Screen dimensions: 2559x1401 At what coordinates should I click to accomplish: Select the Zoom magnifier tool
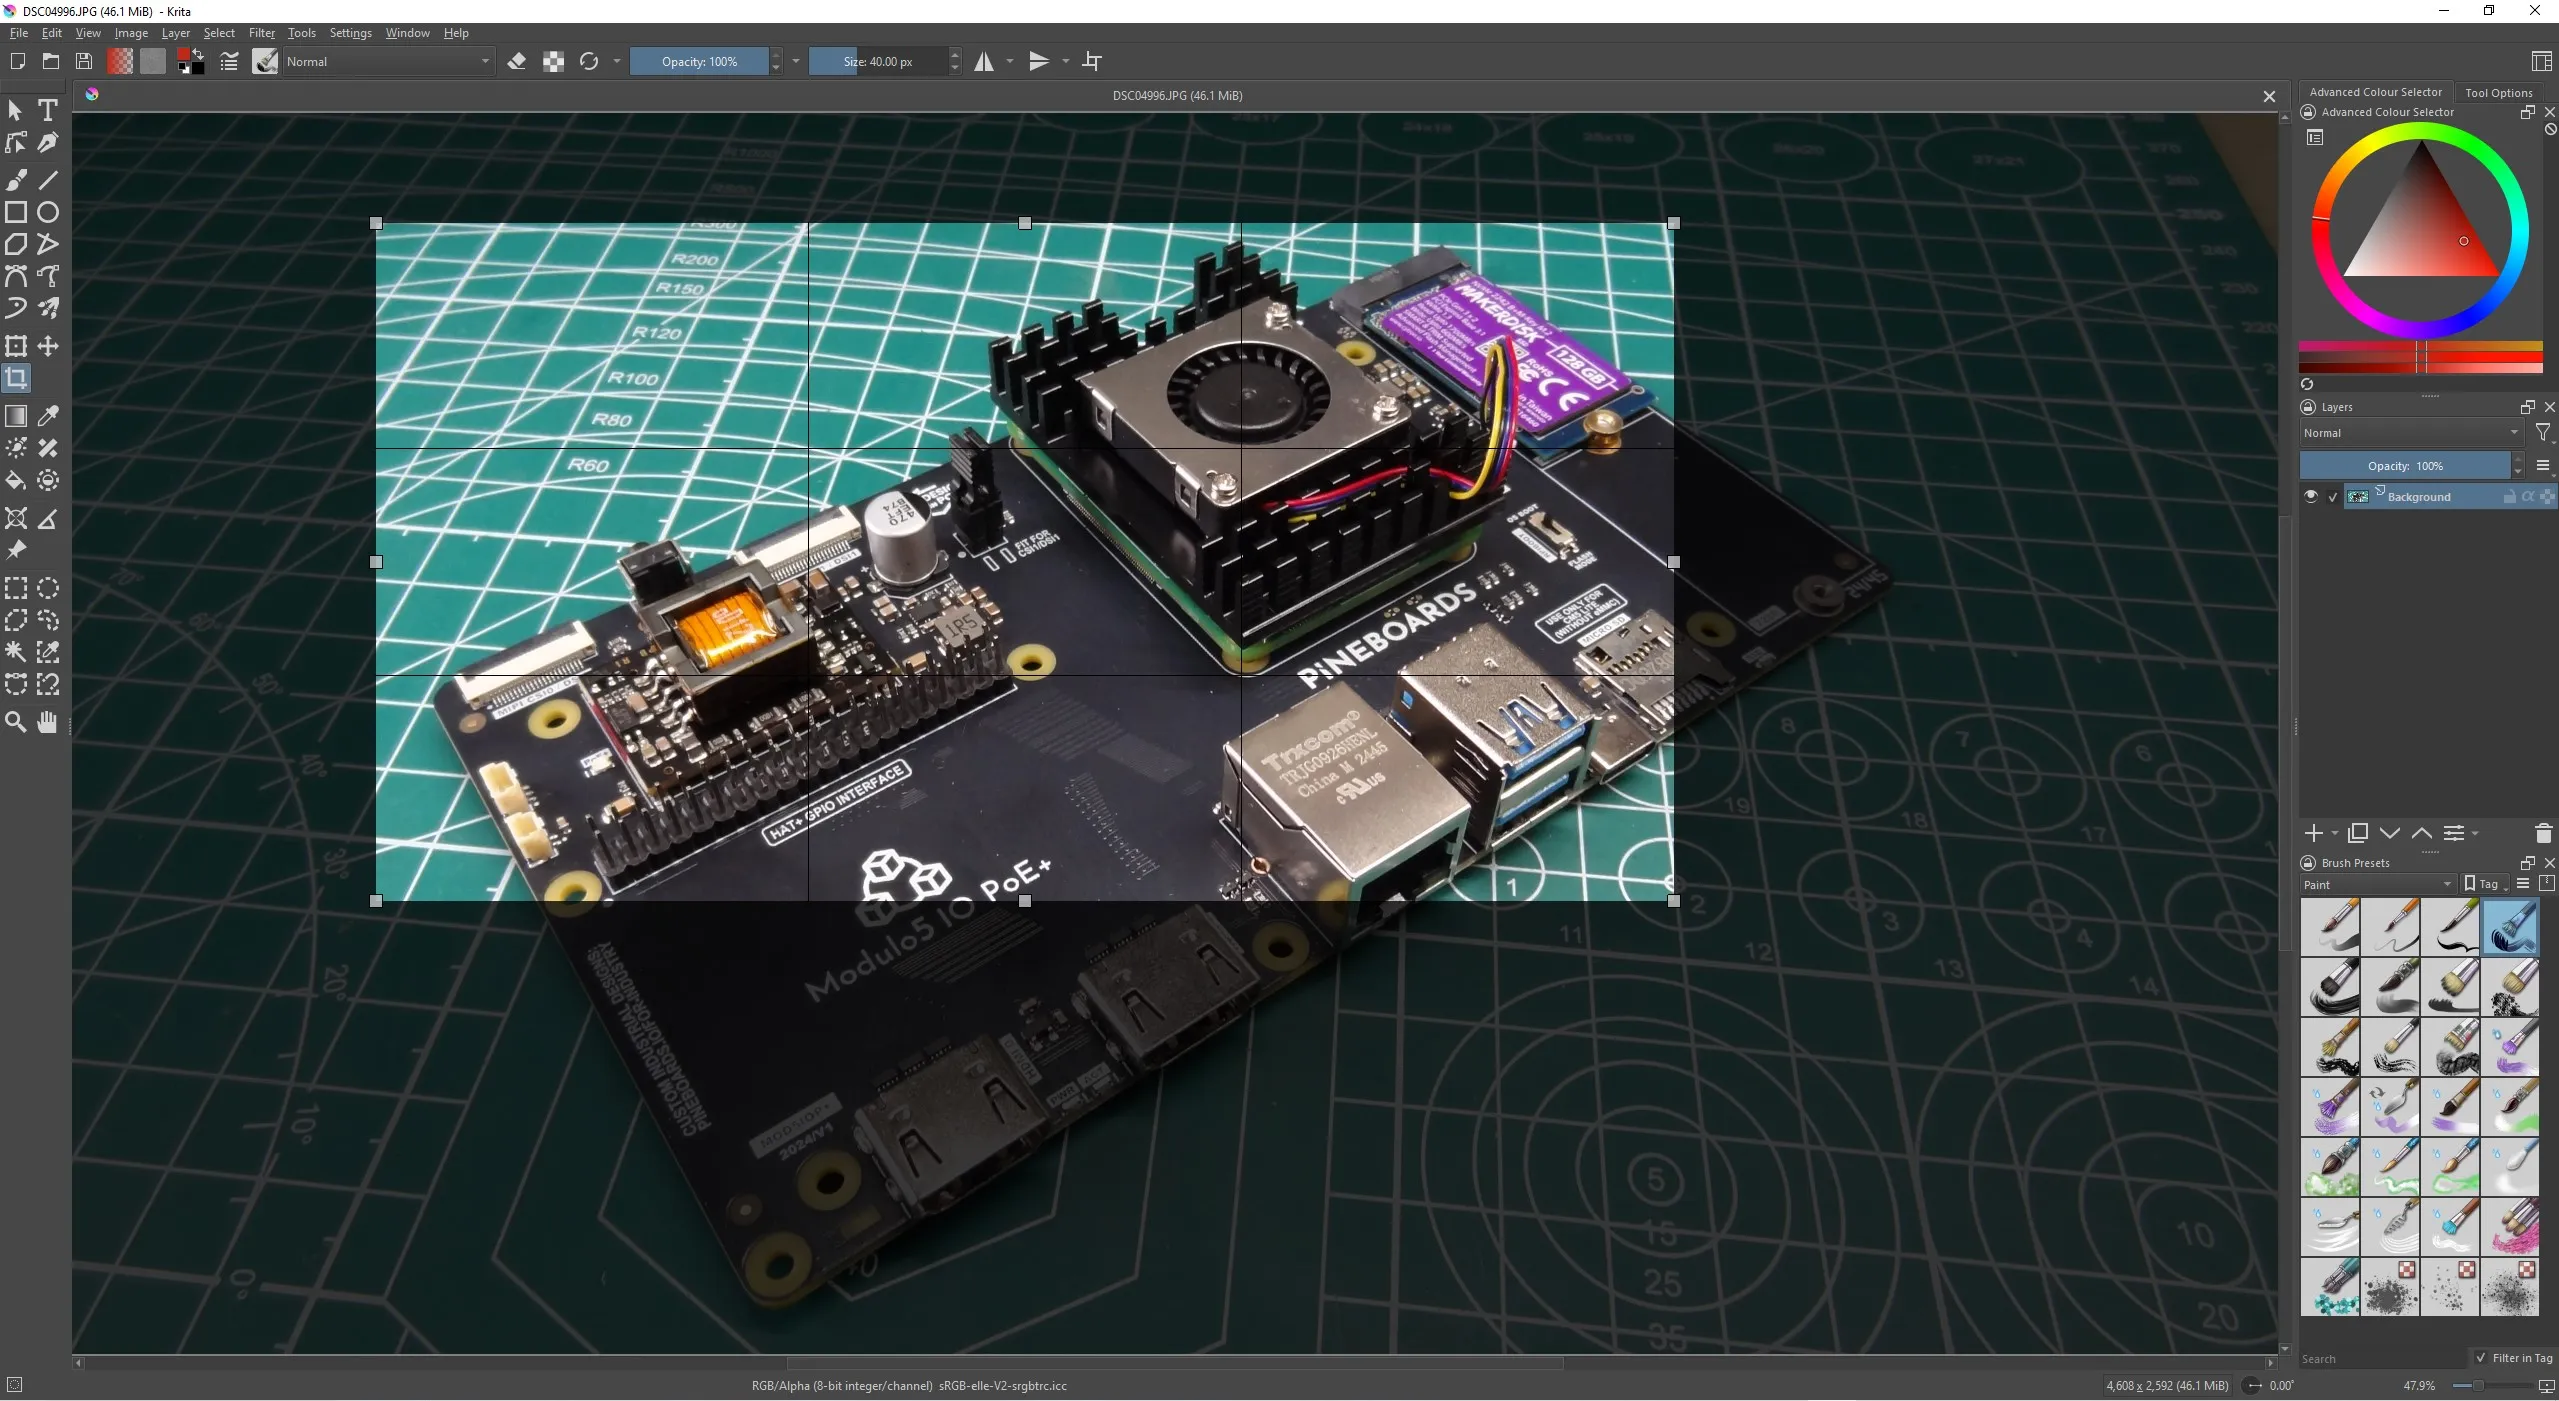tap(16, 722)
